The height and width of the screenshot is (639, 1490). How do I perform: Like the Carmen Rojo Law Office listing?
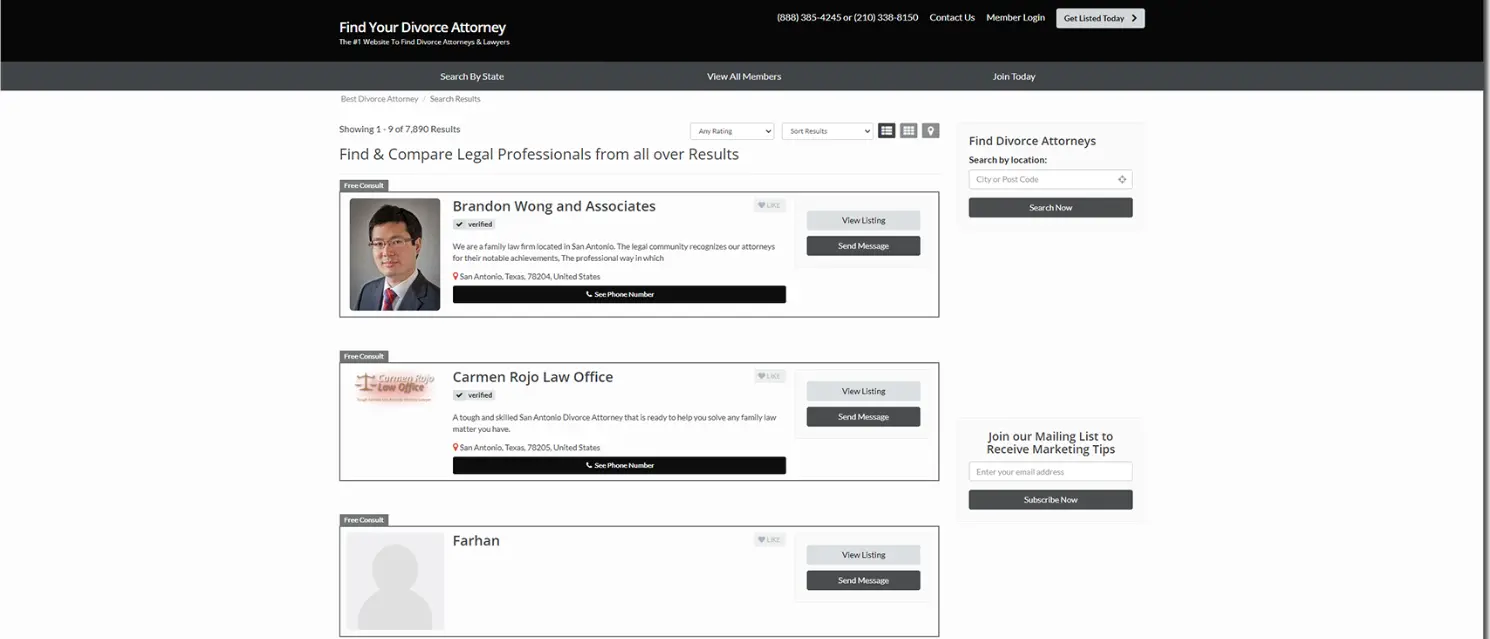pyautogui.click(x=769, y=377)
